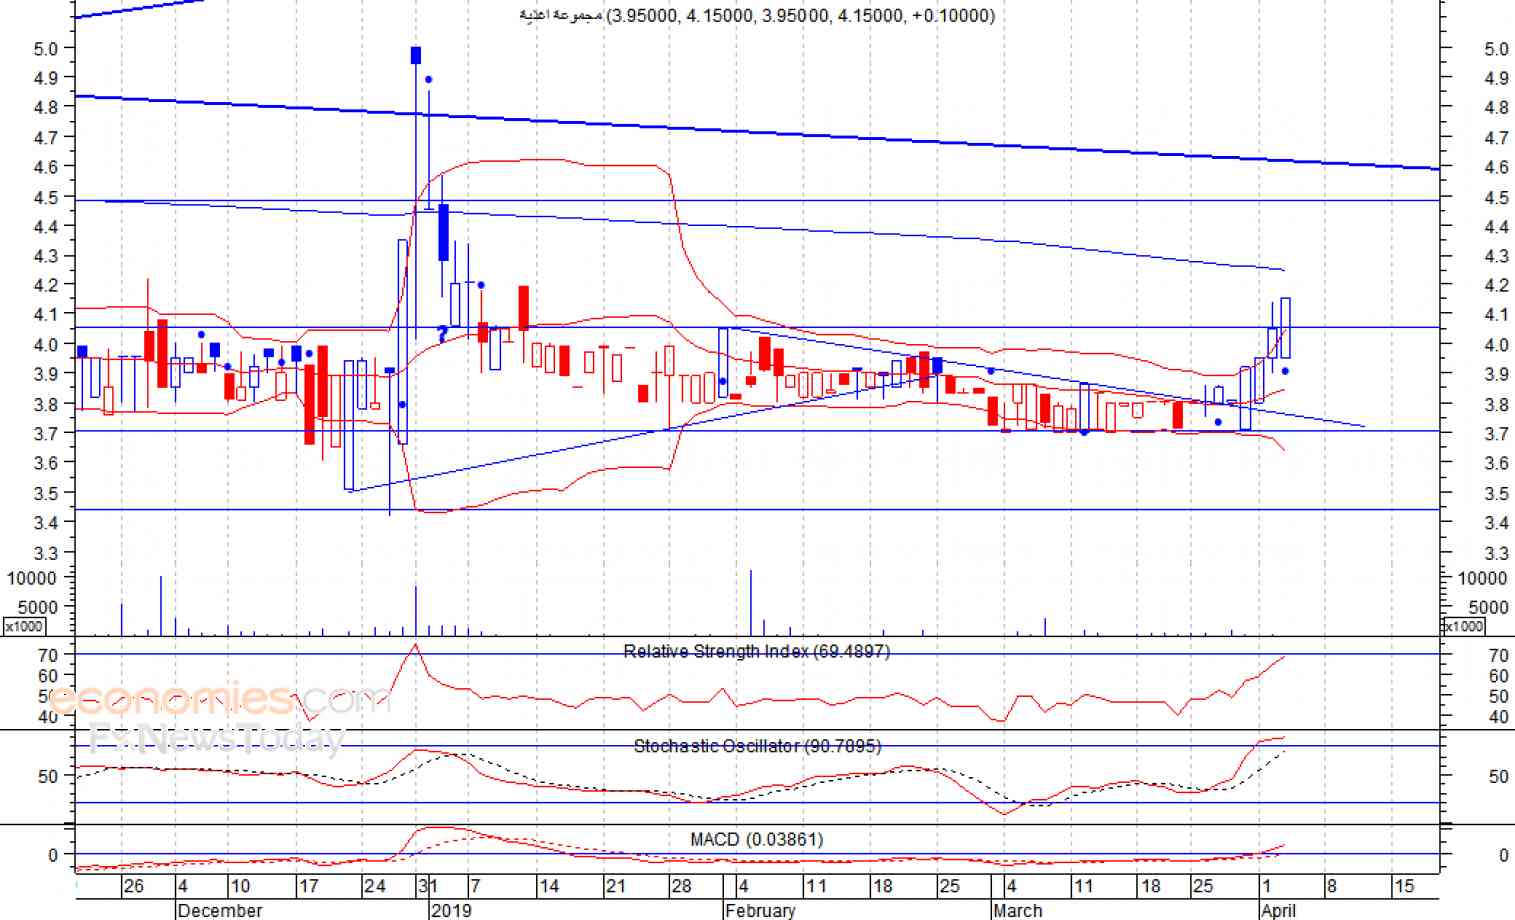Click the Stochastic 50 value on the right axis
The image size is (1515, 920).
click(1498, 777)
